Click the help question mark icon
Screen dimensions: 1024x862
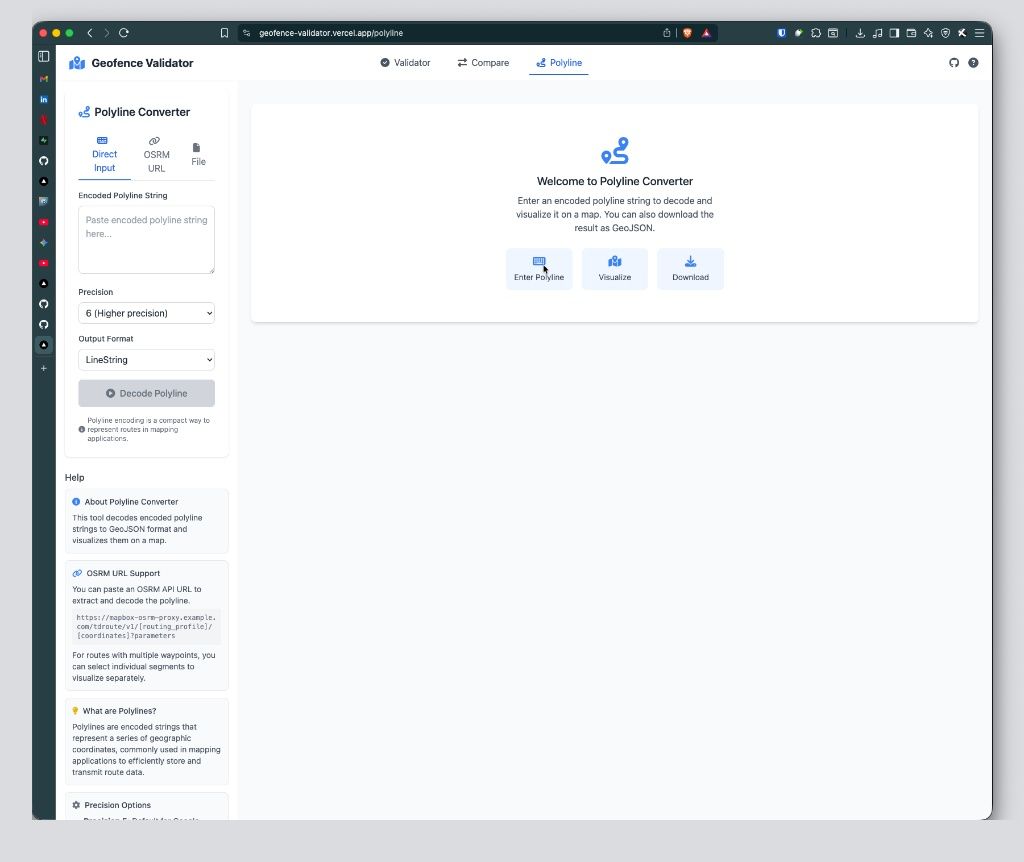(973, 63)
